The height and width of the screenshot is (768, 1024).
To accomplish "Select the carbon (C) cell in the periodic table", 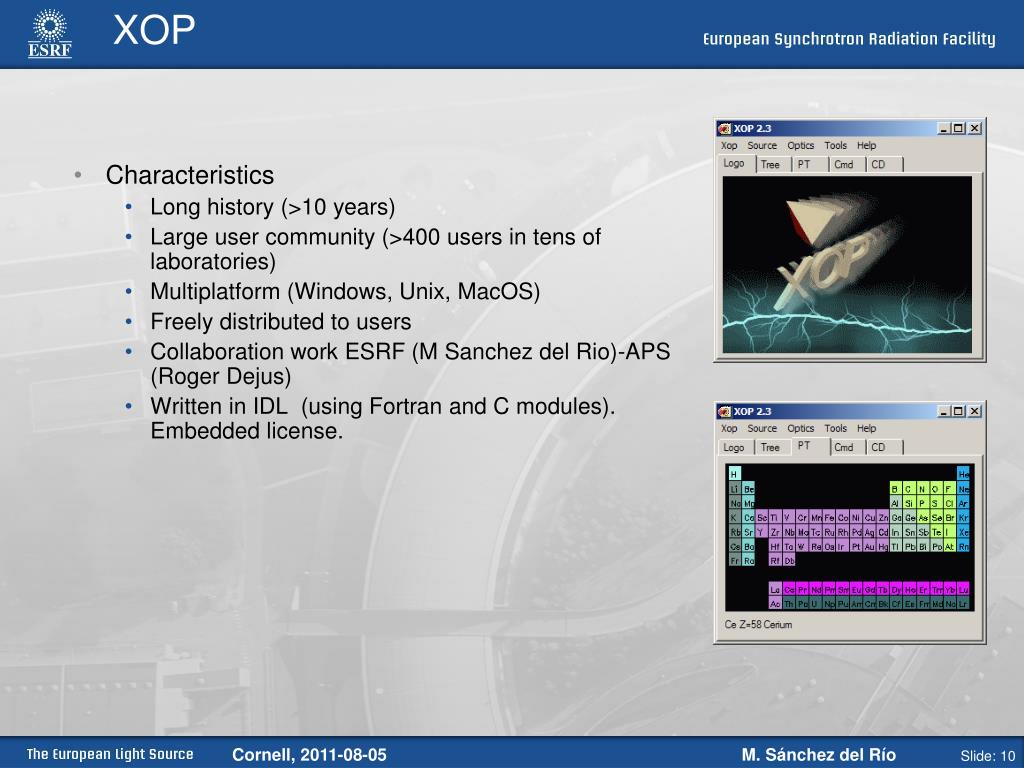I will [910, 488].
